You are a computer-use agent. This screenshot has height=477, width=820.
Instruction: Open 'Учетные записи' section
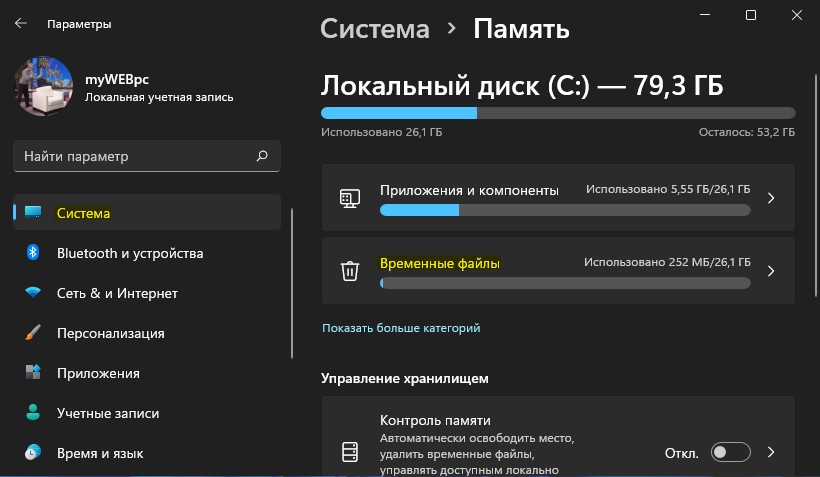[147, 413]
